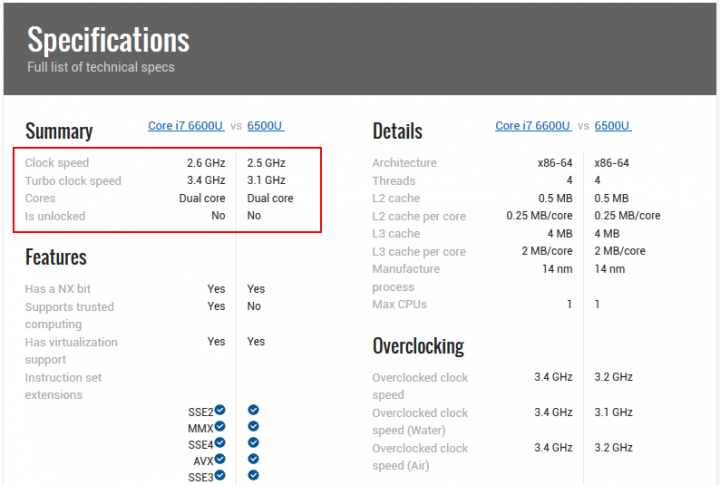Click the 'Manufacture process' row label
720x485 pixels.
pyautogui.click(x=406, y=278)
